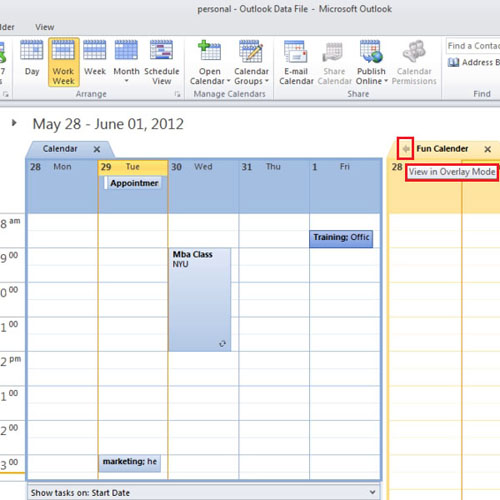Open Calendar Permissions

pos(414,62)
